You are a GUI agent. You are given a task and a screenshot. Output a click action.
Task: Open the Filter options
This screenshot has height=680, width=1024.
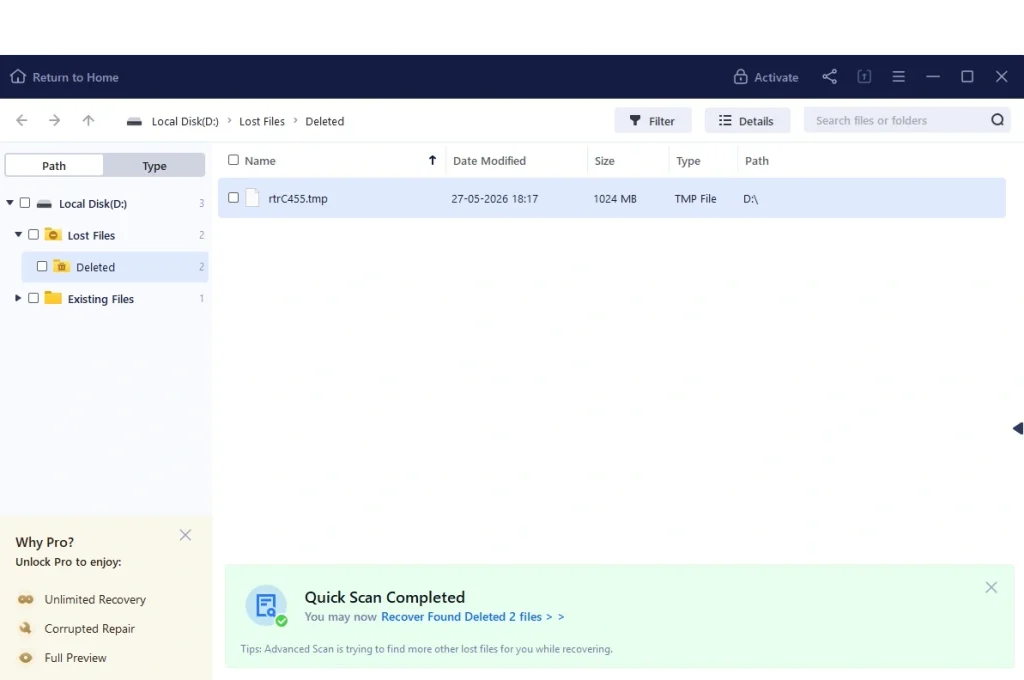(x=652, y=120)
